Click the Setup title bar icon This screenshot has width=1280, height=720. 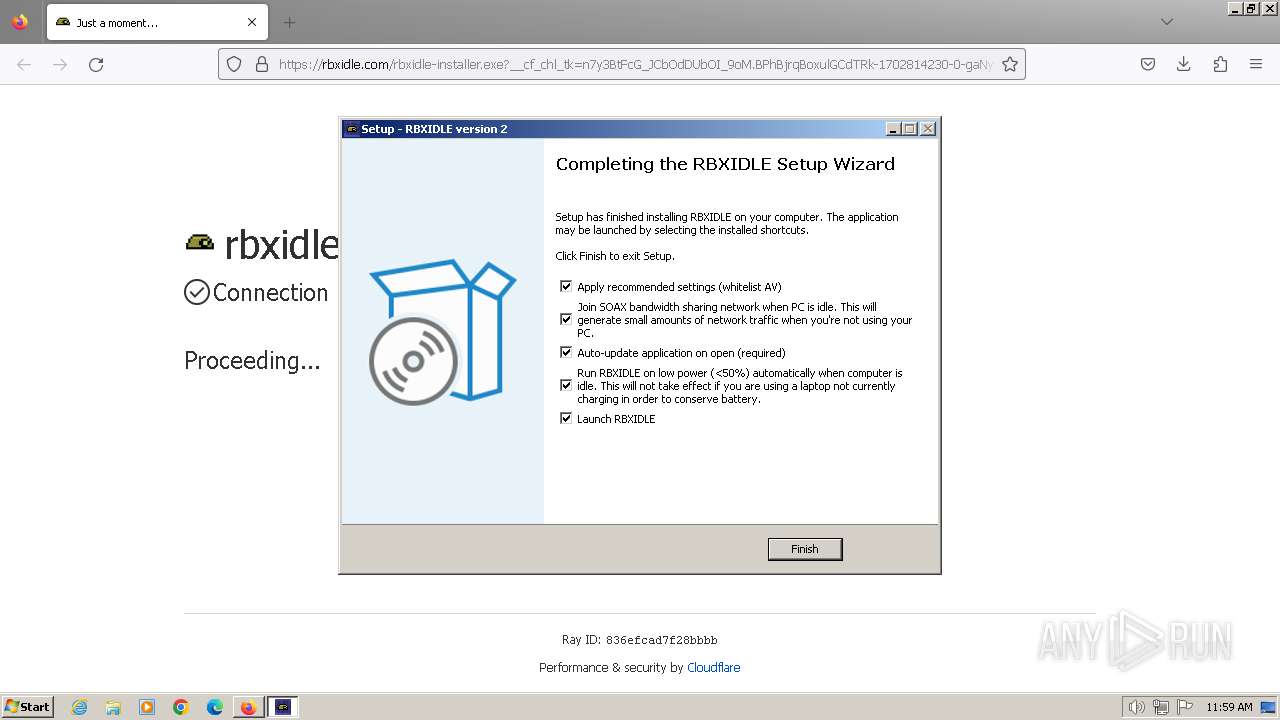click(x=351, y=129)
